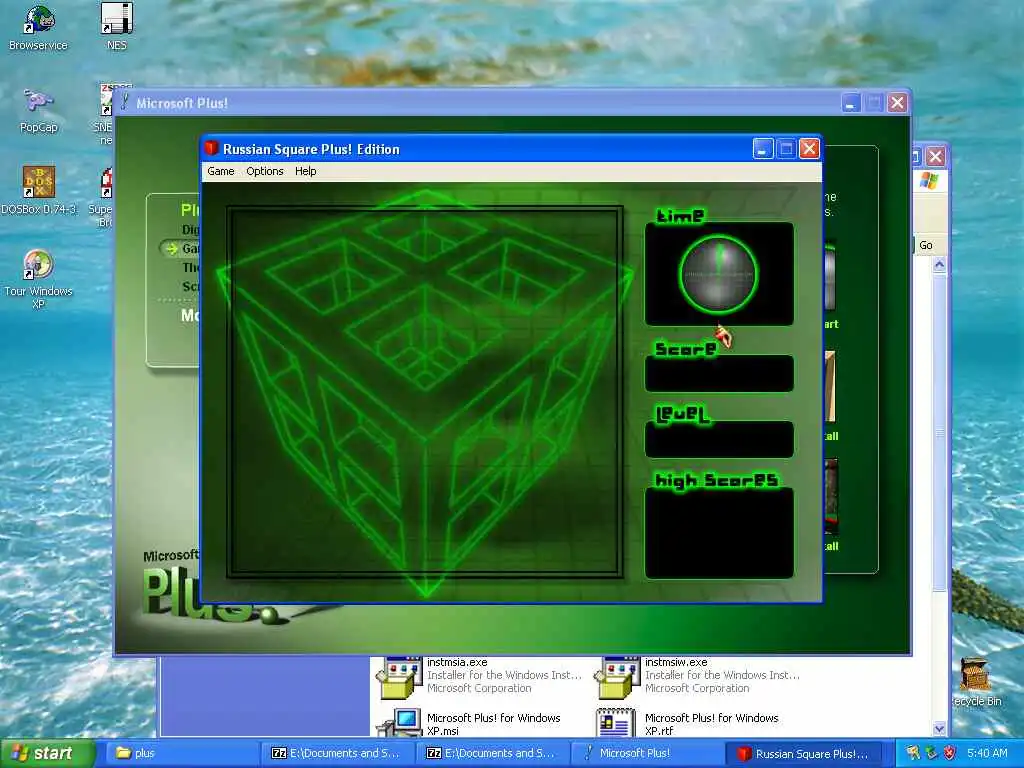Open the Windows Start menu
Viewport: 1024px width, 768px height.
[47, 753]
